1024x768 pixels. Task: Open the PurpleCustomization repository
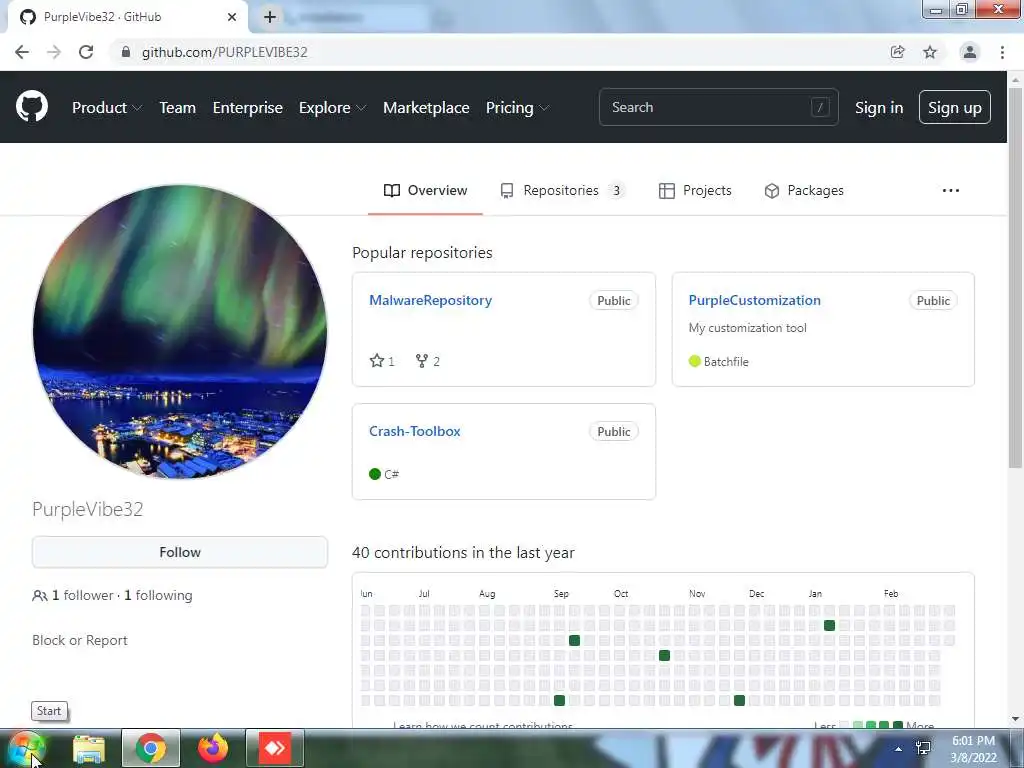(x=754, y=300)
